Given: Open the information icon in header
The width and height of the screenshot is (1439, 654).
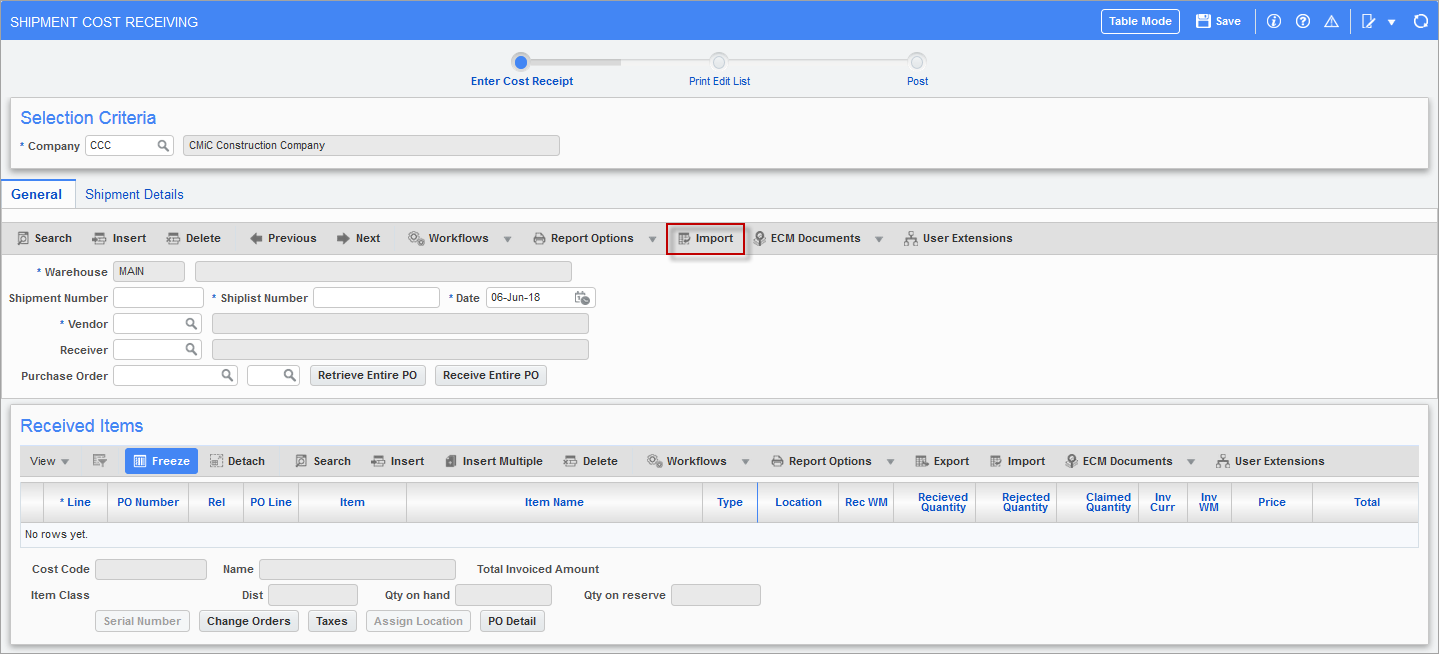Looking at the screenshot, I should click(1273, 21).
